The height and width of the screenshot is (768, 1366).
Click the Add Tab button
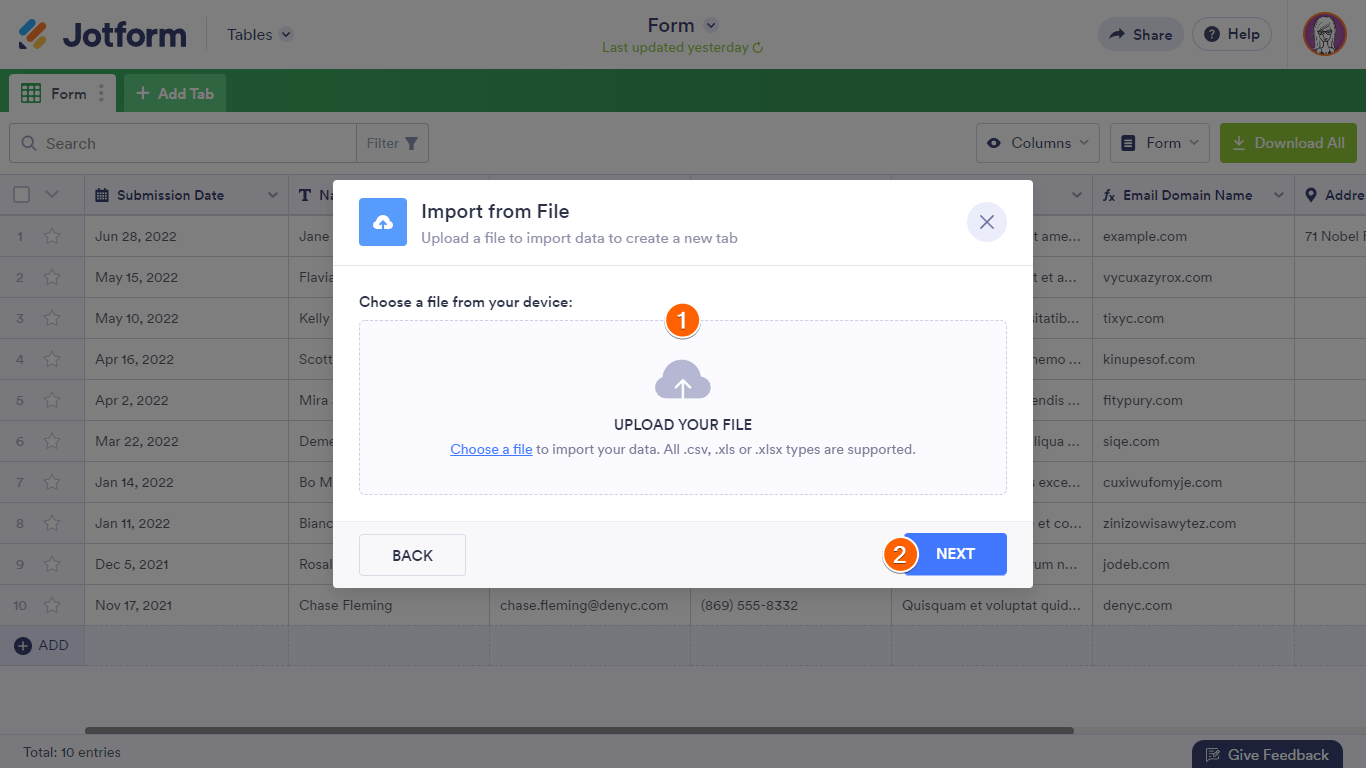[x=175, y=94]
